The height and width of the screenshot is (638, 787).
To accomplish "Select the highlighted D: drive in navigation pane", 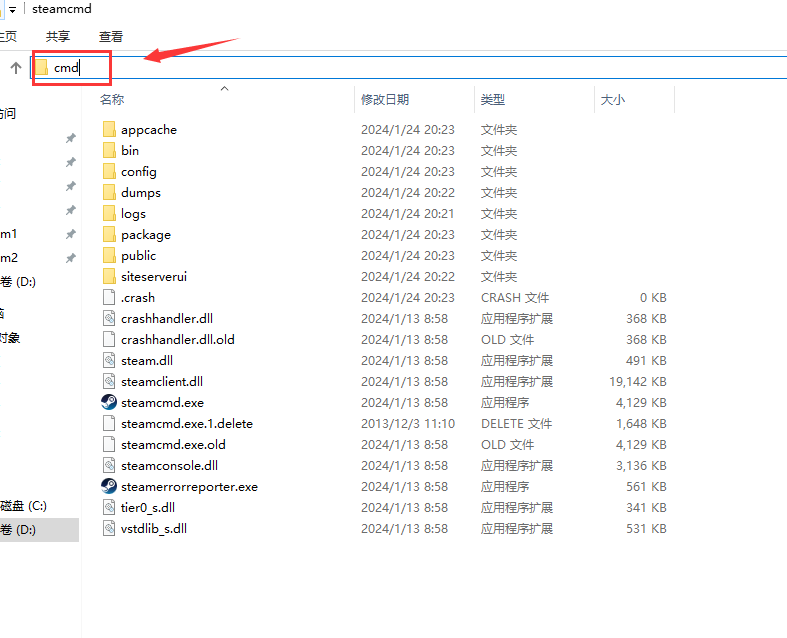I will click(39, 530).
